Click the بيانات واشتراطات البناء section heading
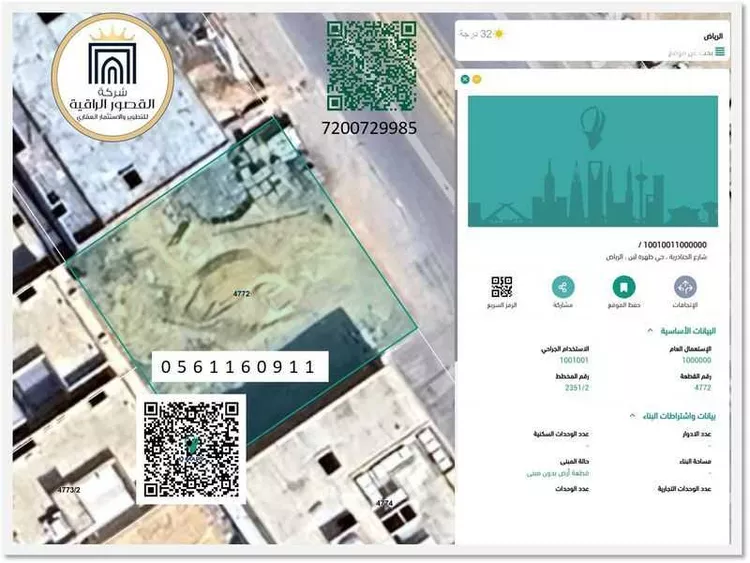This screenshot has width=750, height=563. [679, 416]
